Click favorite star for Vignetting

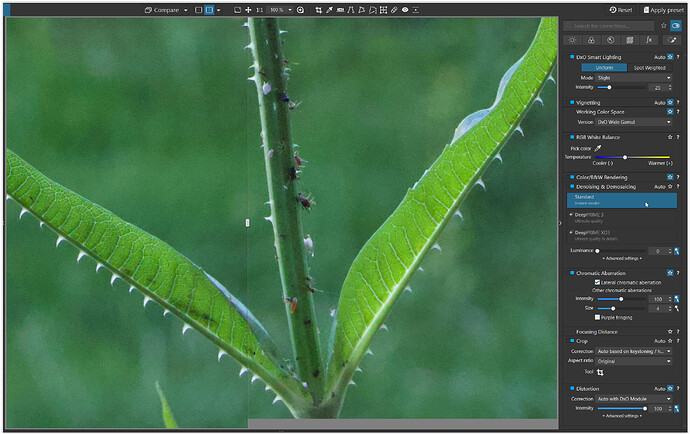click(x=670, y=103)
